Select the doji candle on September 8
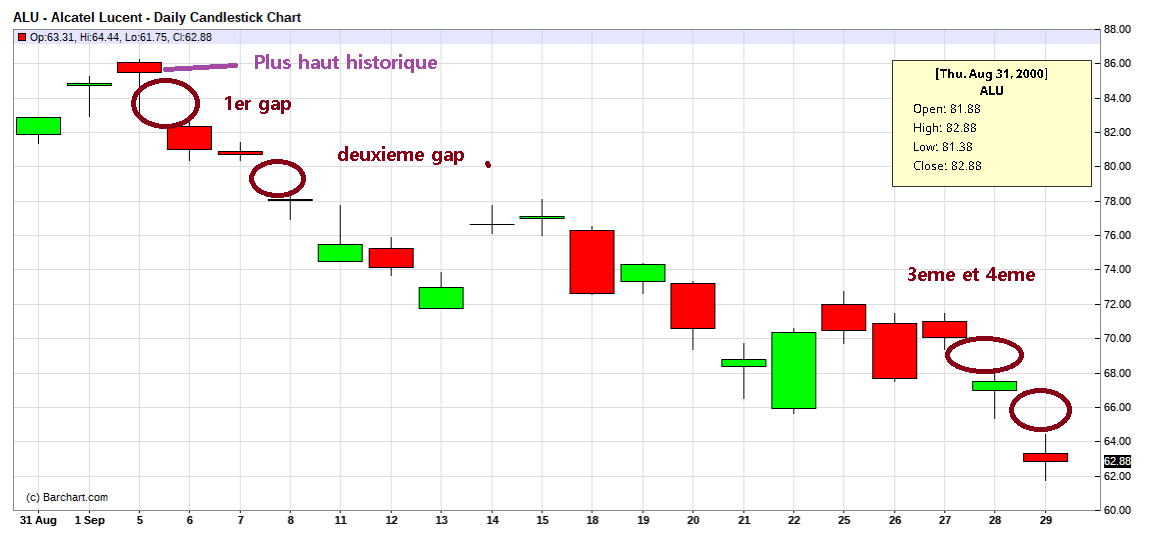The image size is (1152, 548). click(290, 200)
